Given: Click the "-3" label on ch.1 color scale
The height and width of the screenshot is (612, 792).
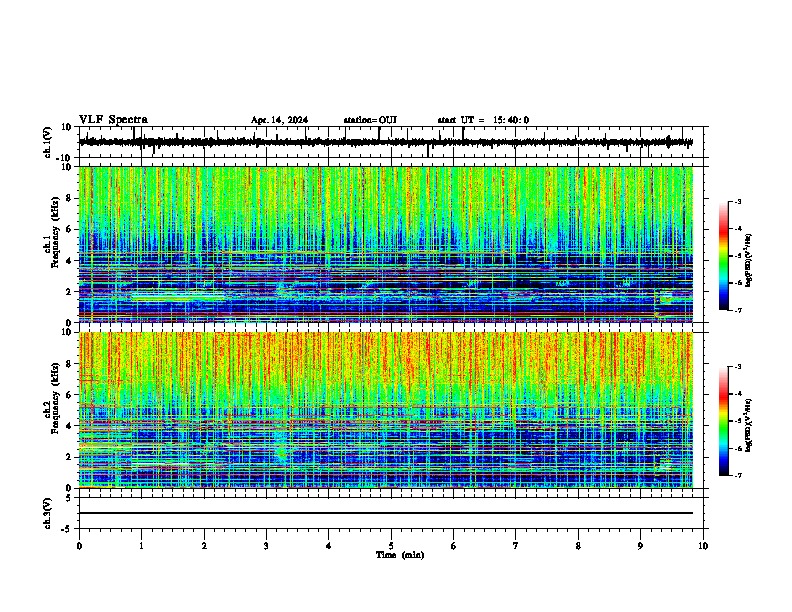Looking at the screenshot, I should [737, 201].
